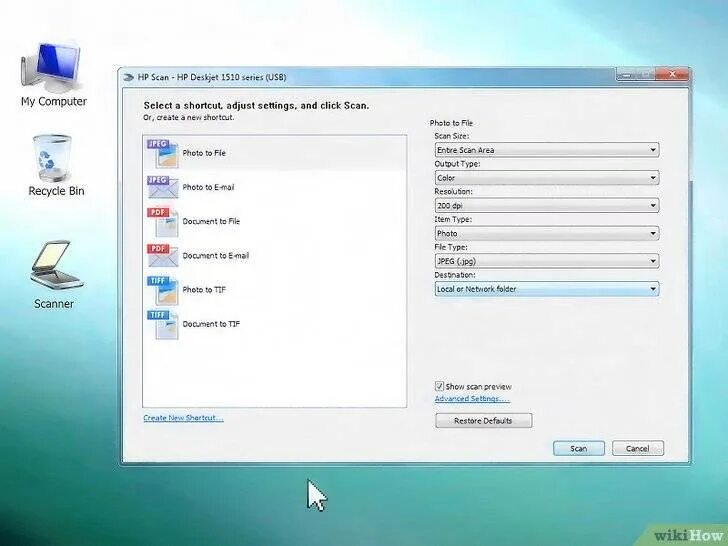The height and width of the screenshot is (546, 728).
Task: Click the Restore Defaults button
Action: [483, 421]
